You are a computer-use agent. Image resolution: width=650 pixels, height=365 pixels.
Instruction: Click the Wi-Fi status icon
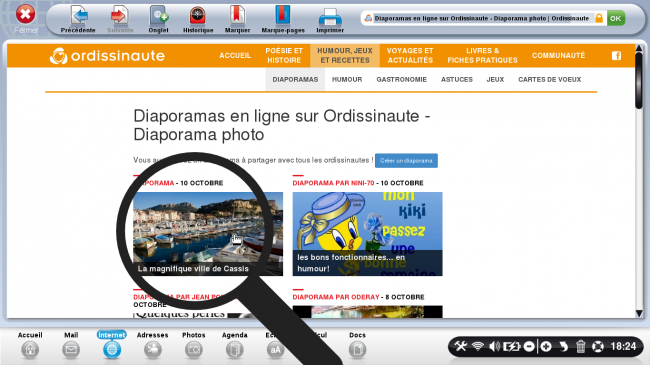point(478,346)
